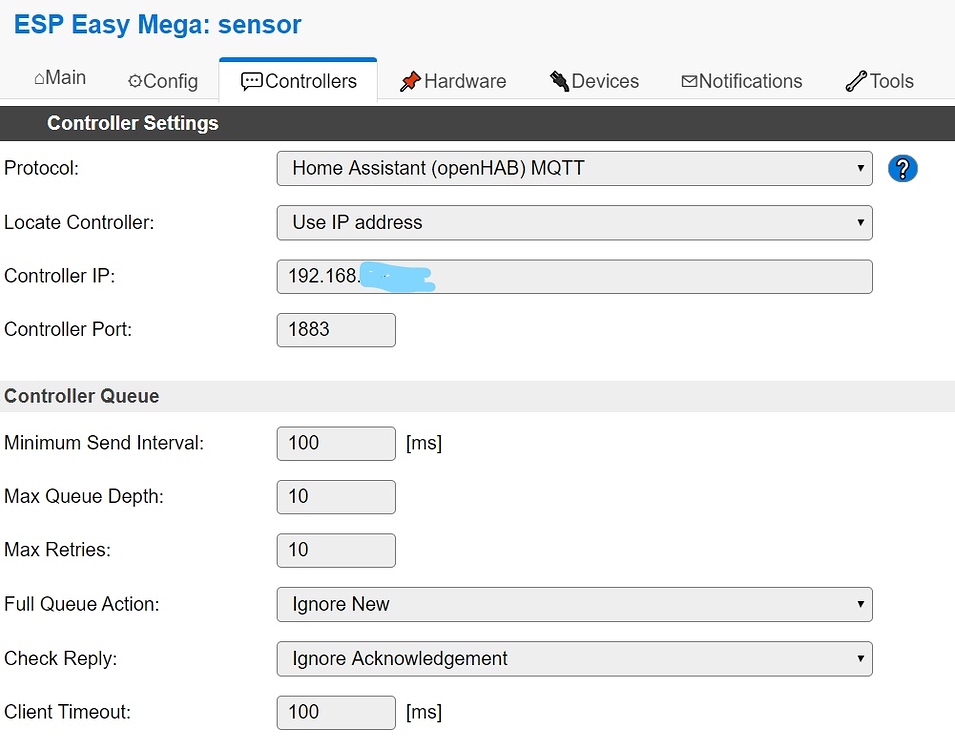Edit the Client Timeout field
The image size is (955, 750).
(336, 712)
